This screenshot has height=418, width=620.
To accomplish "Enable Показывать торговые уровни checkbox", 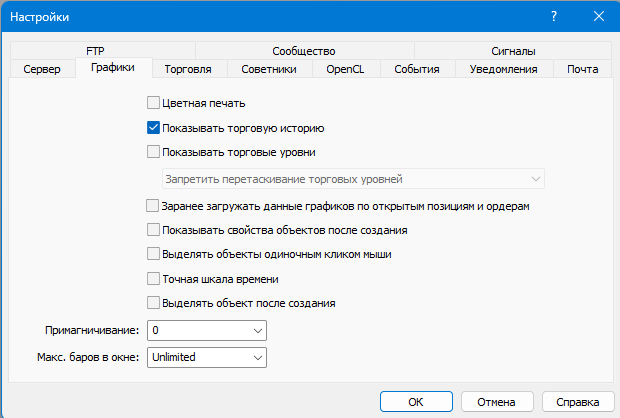I will point(153,152).
